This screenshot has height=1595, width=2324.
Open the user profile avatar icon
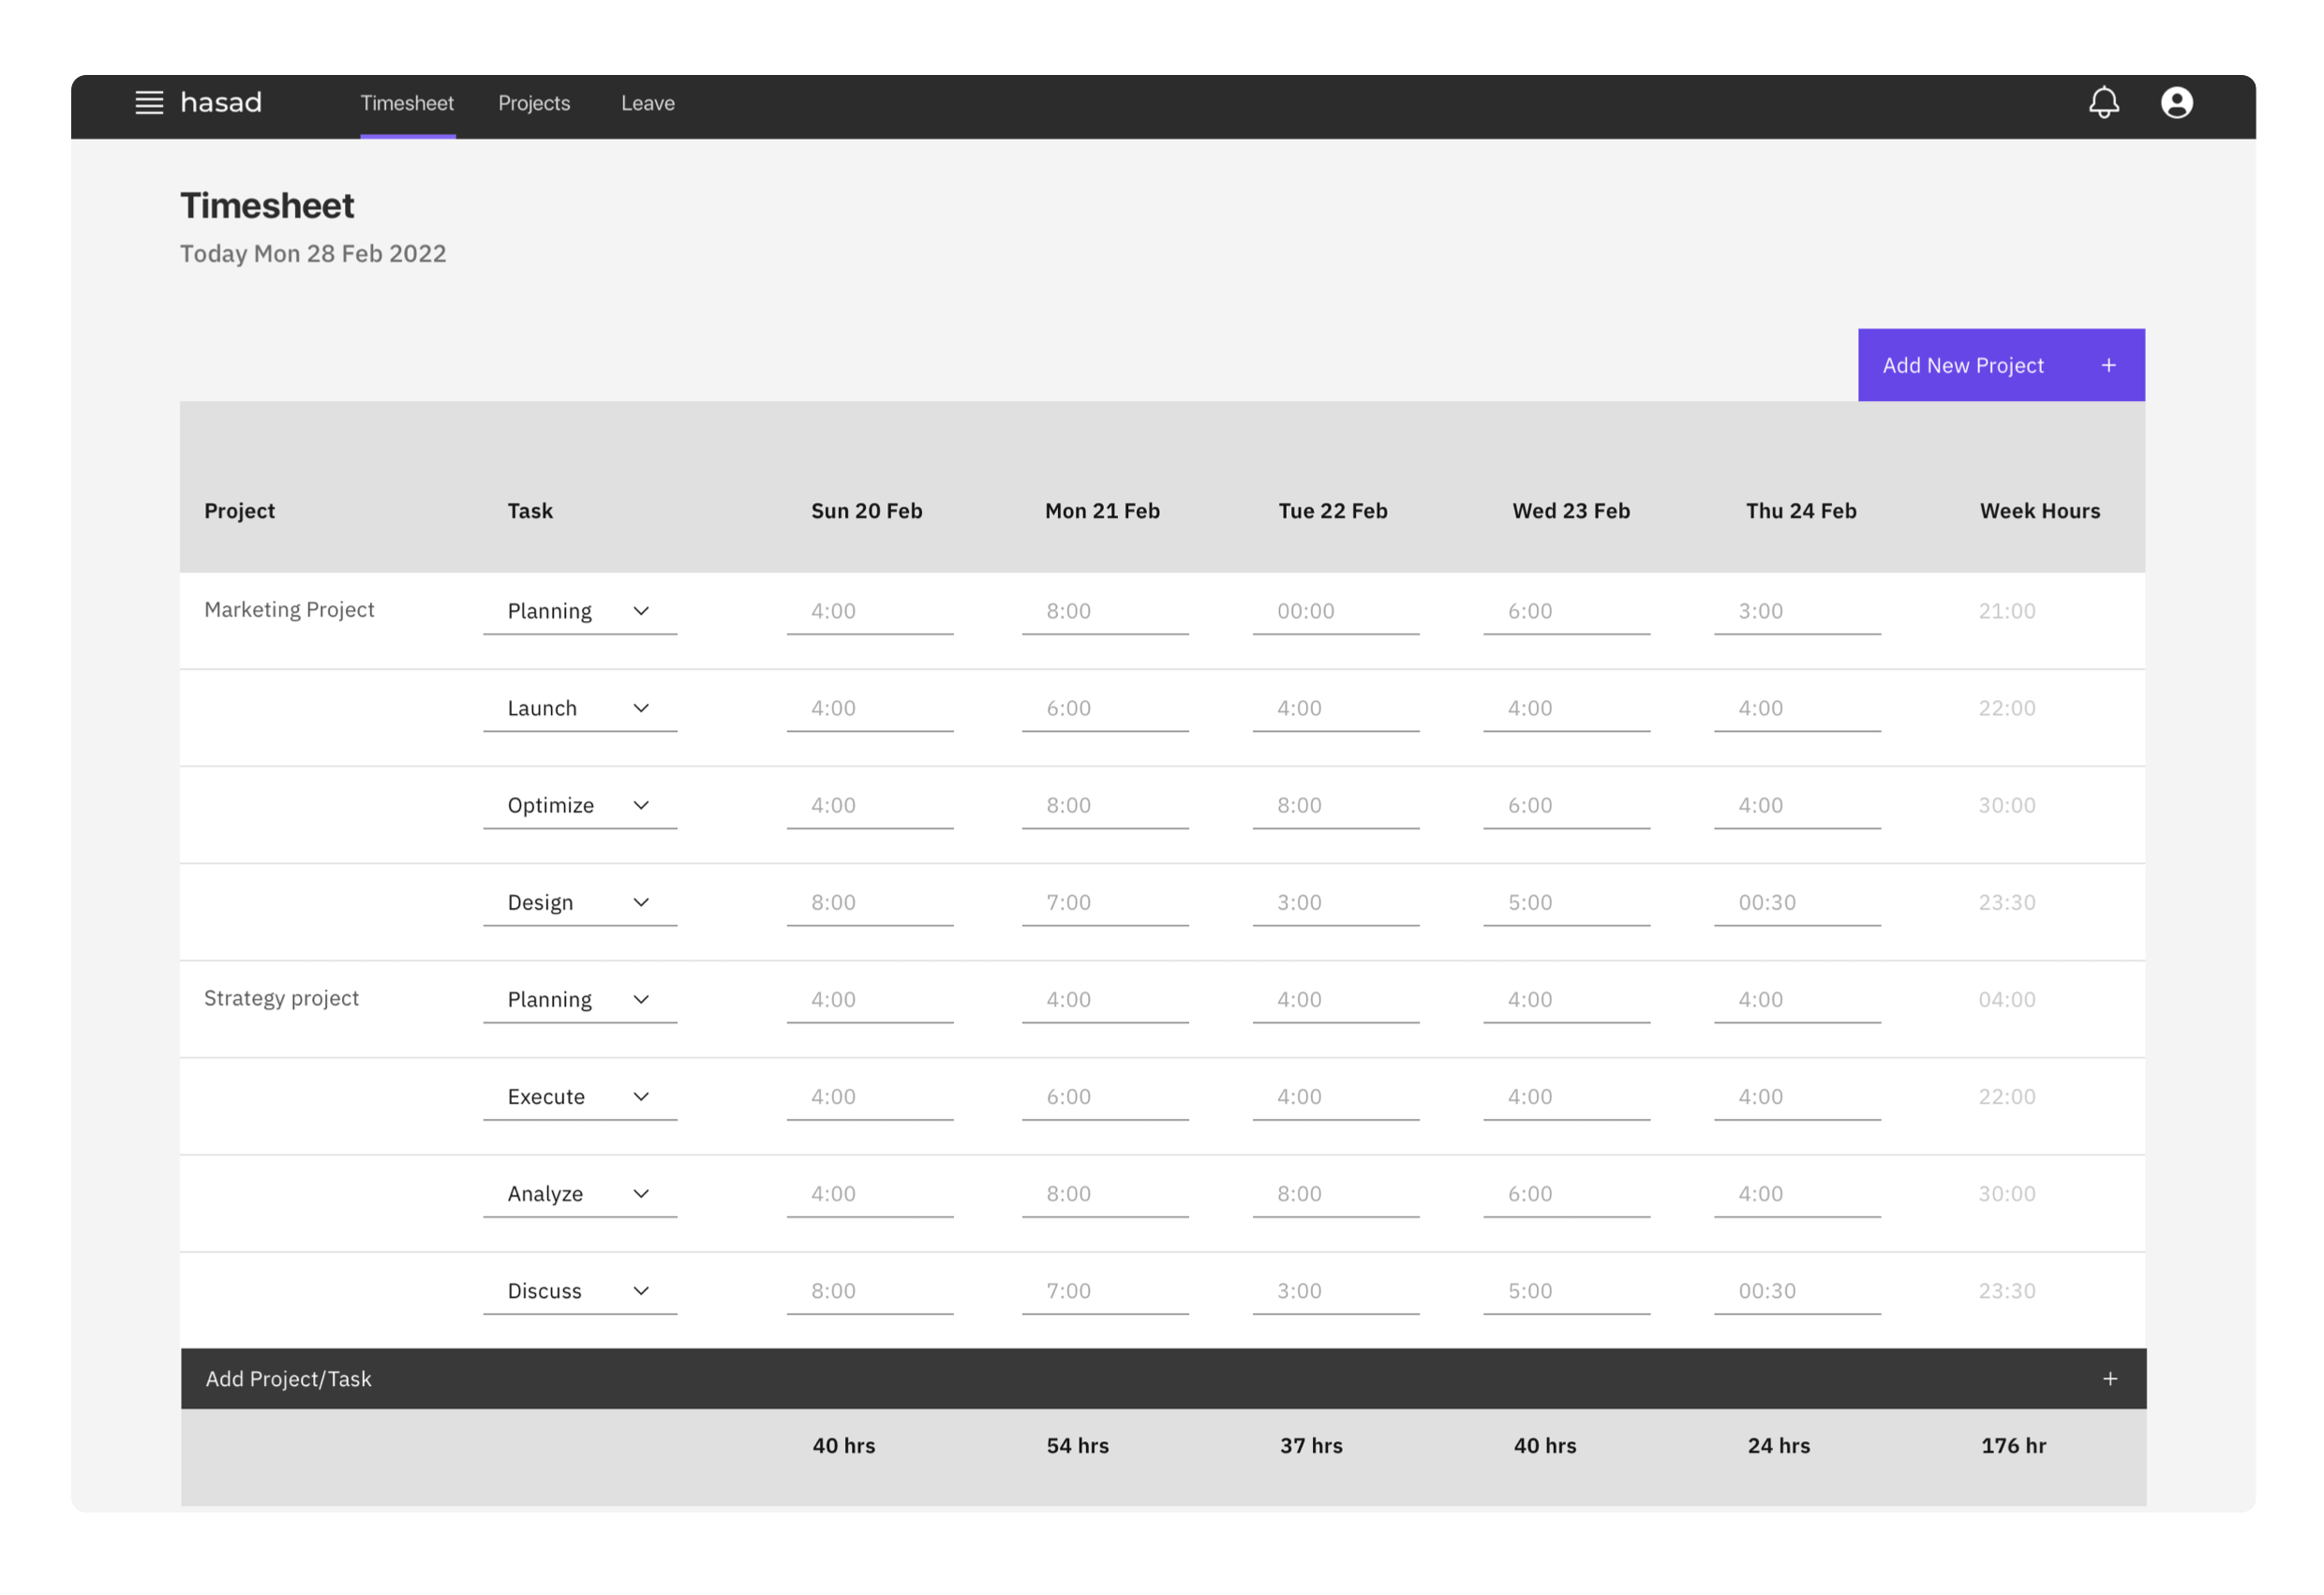pos(2176,103)
